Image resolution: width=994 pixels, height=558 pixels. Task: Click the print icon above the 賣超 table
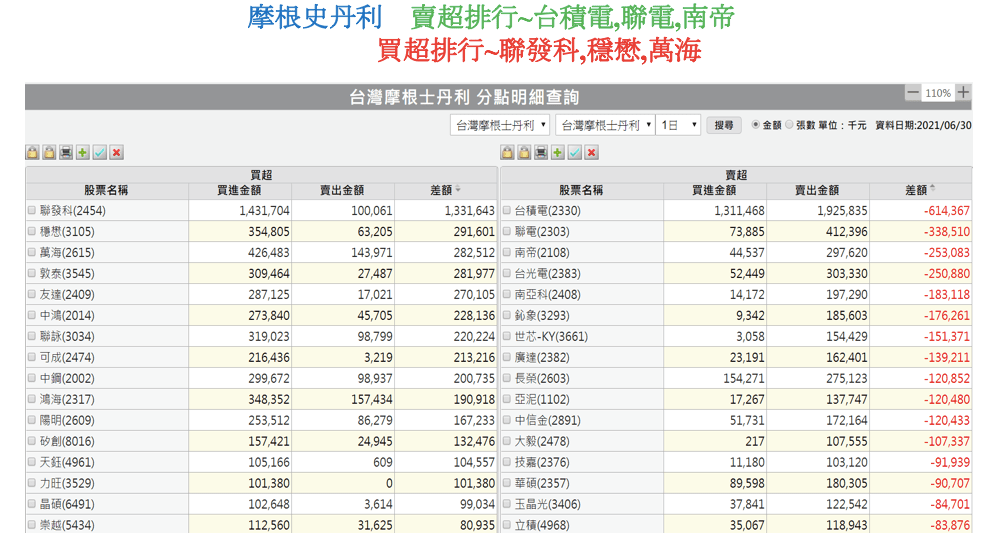pyautogui.click(x=541, y=152)
